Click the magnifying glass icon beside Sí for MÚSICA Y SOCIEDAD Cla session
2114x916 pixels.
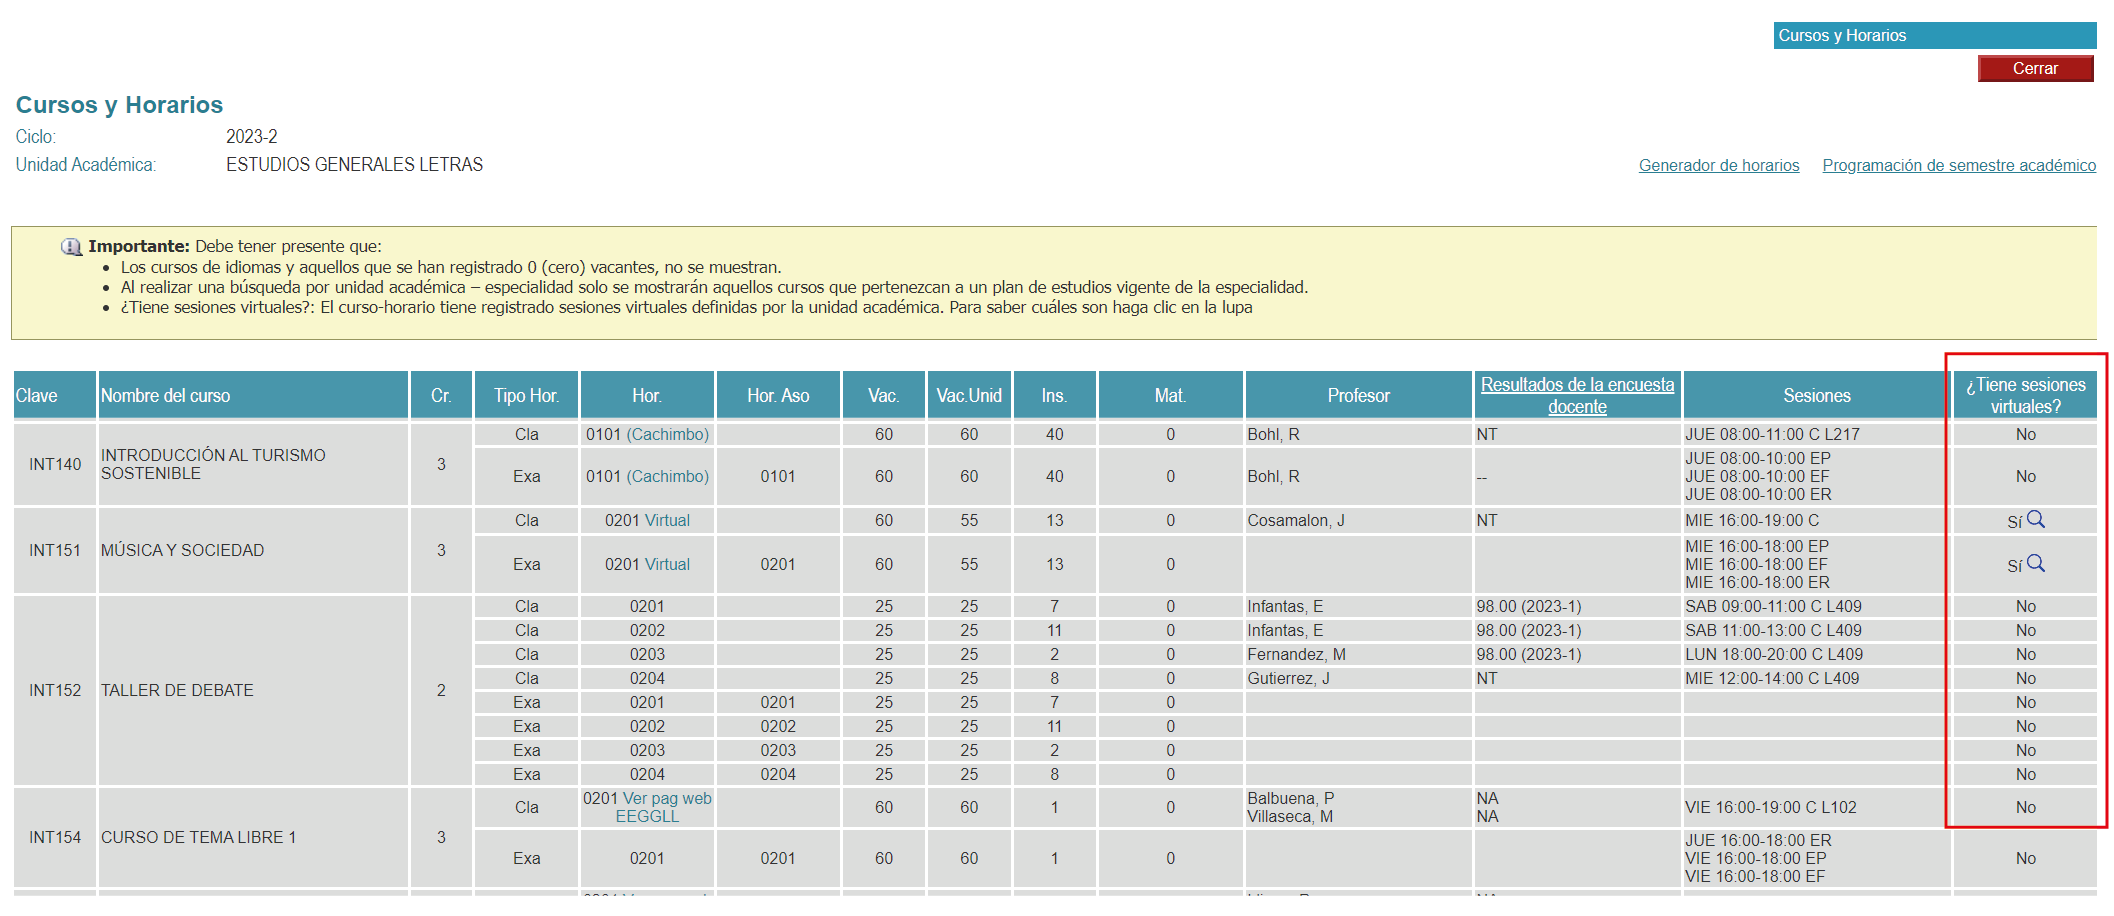pyautogui.click(x=2037, y=519)
